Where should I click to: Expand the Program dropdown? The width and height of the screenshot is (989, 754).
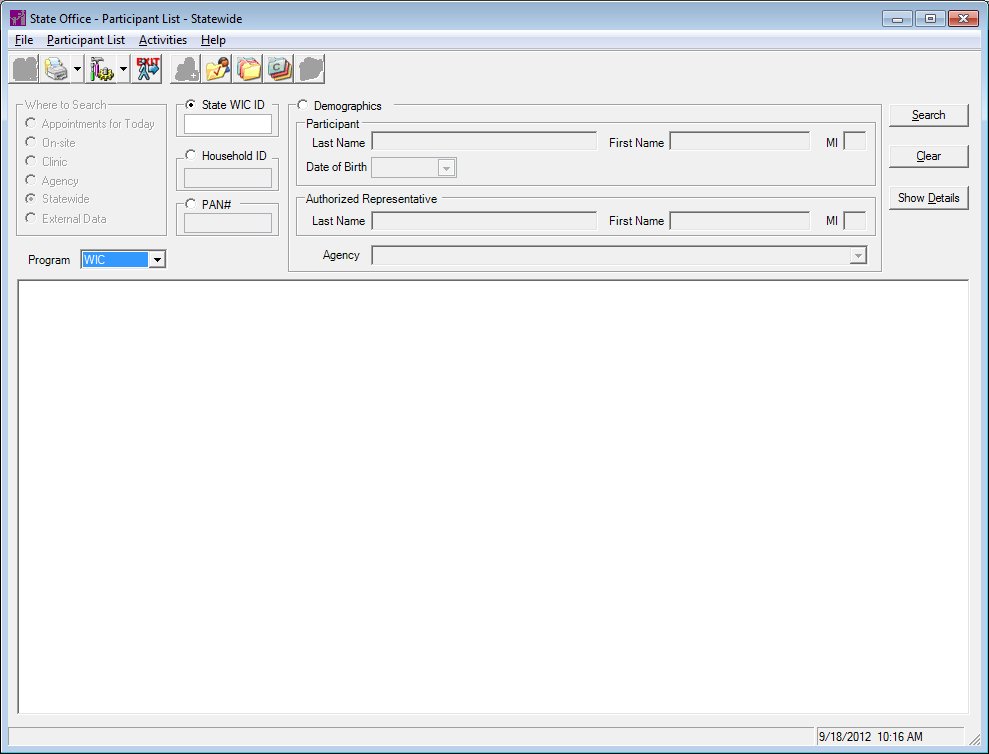point(157,260)
